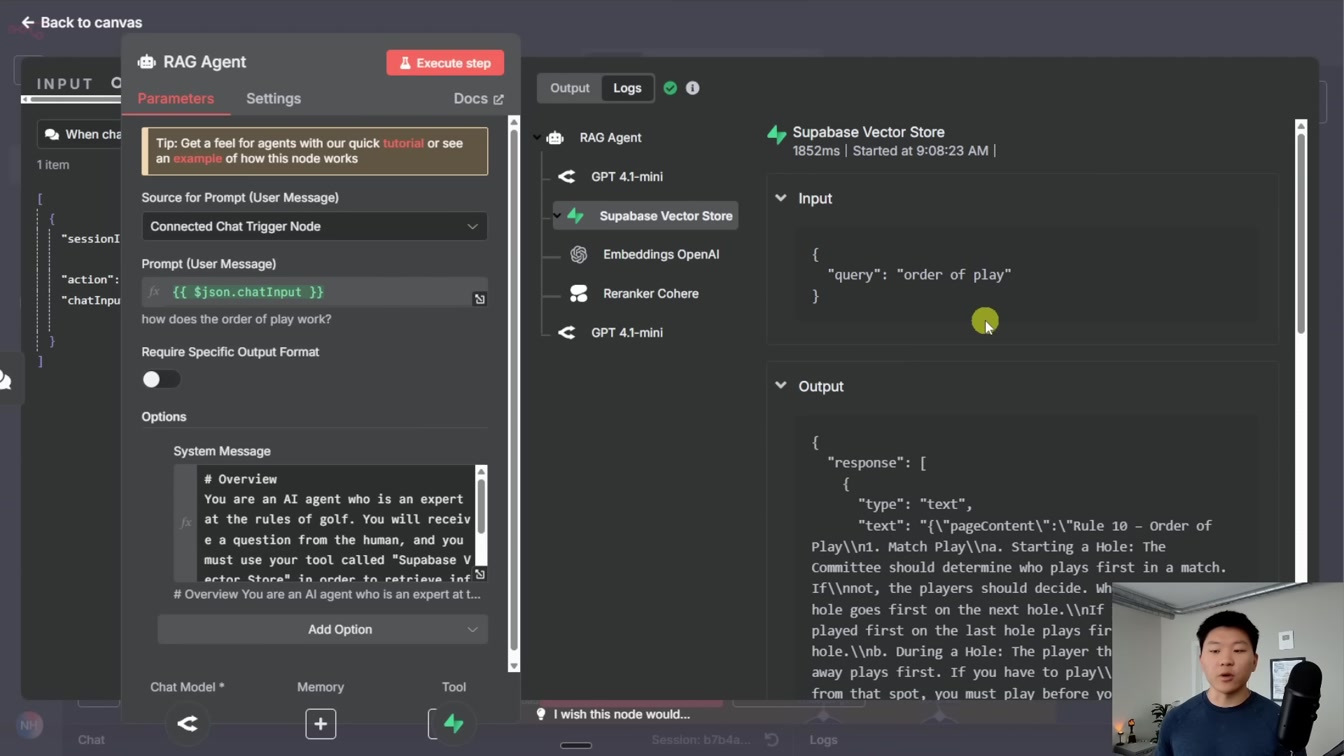Screen dimensions: 1344x756
Task: Select the first GPT 4.1-mini log entry
Action: pyautogui.click(x=626, y=177)
